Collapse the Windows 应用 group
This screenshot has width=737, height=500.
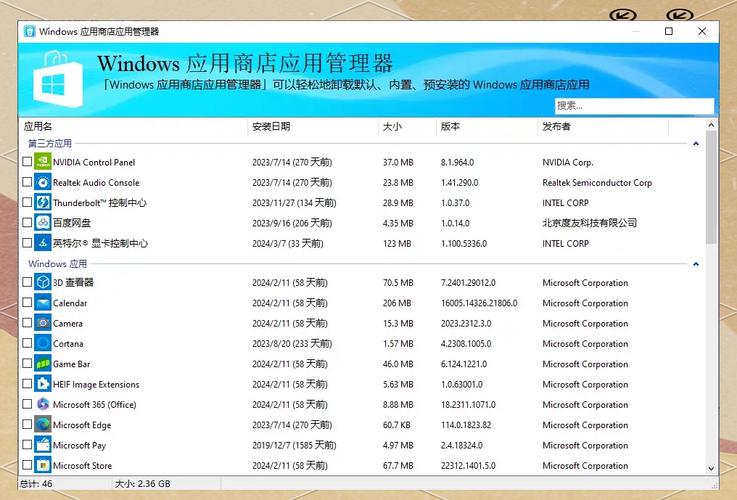696,264
